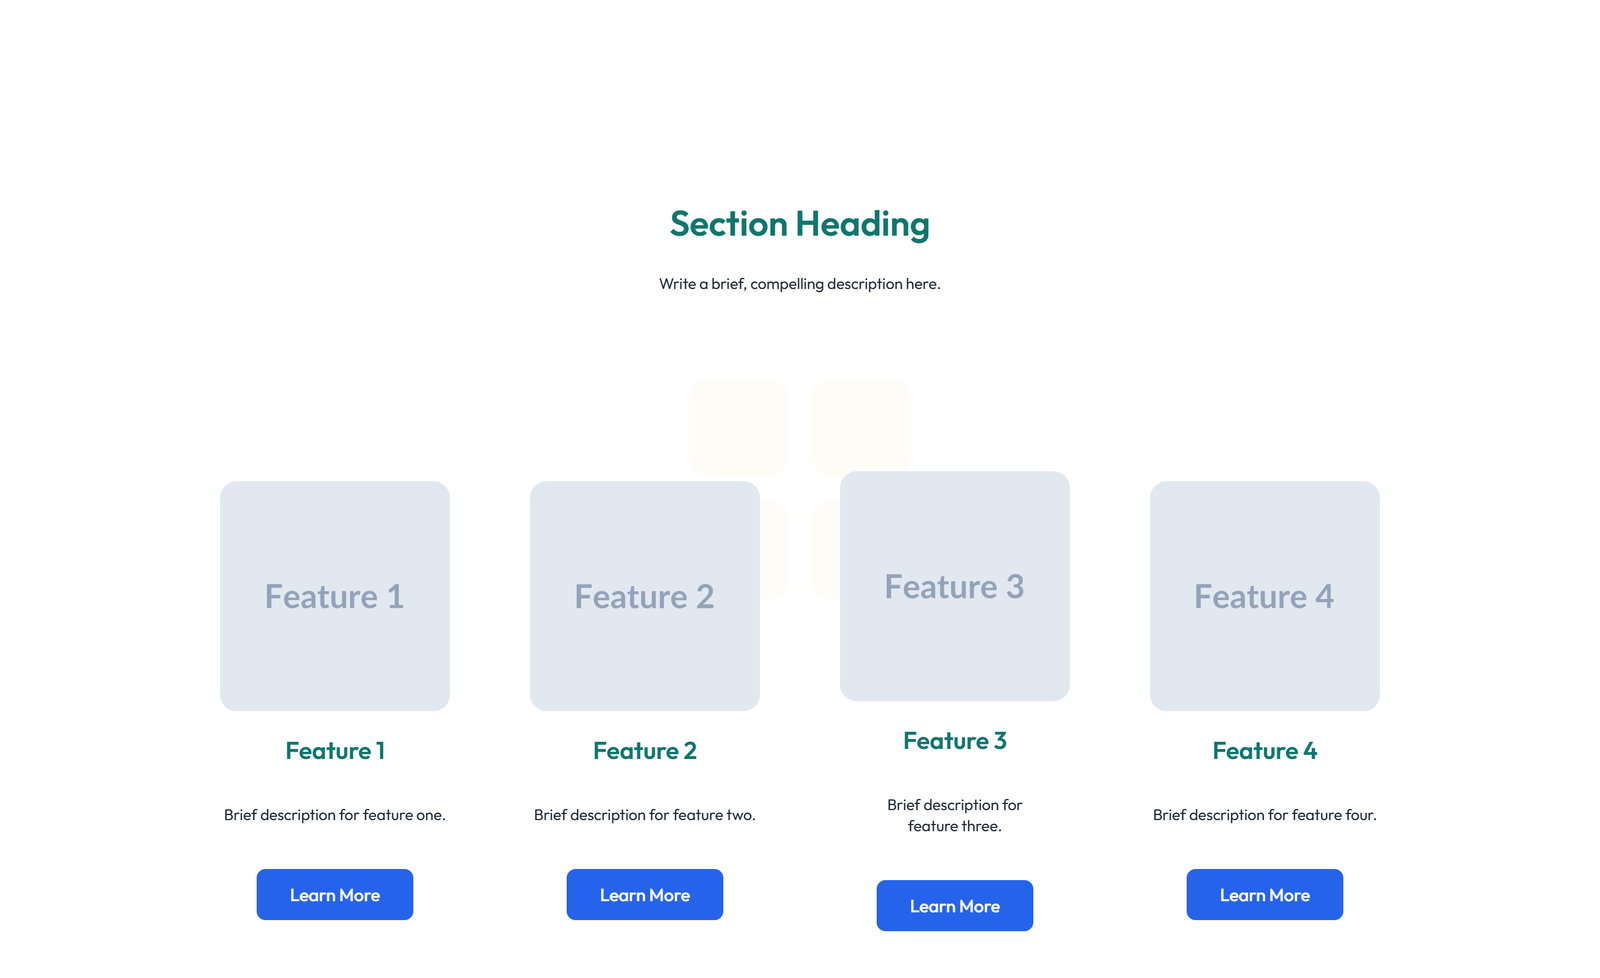Screen dimensions: 1600x978
Task: Select the Feature 1 placeholder image
Action: point(334,596)
